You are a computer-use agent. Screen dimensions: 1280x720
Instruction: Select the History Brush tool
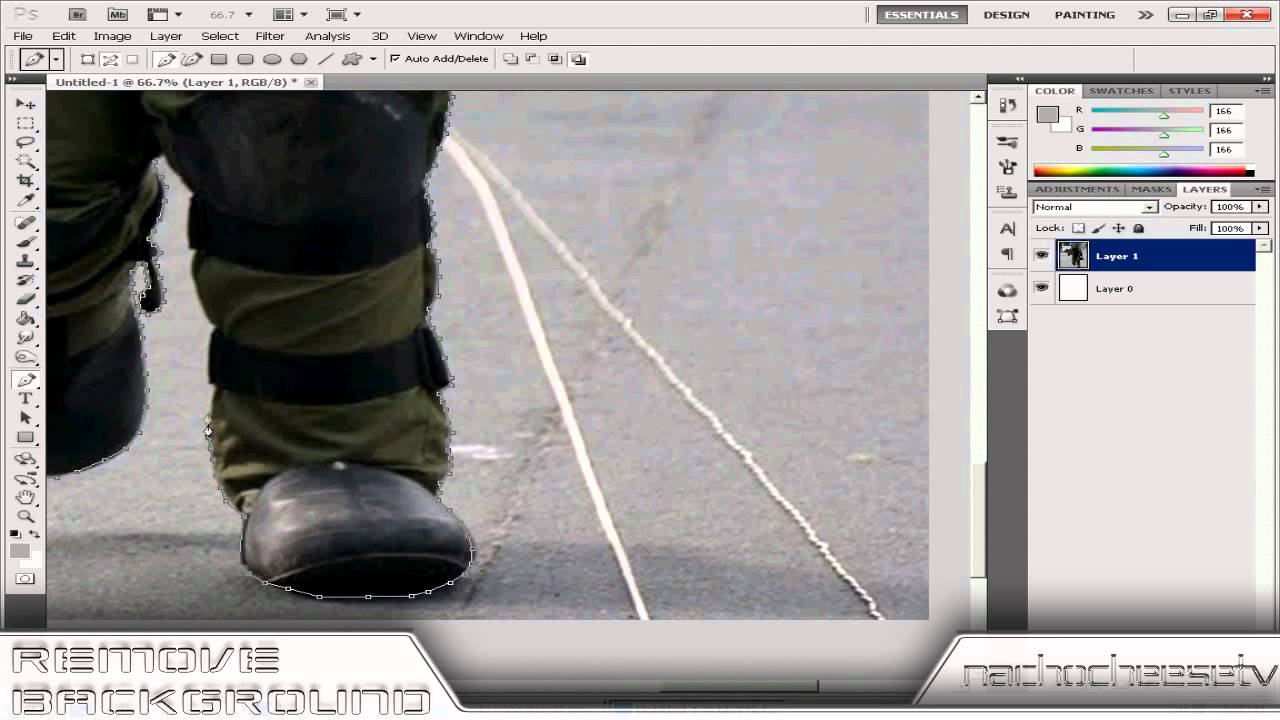tap(26, 280)
